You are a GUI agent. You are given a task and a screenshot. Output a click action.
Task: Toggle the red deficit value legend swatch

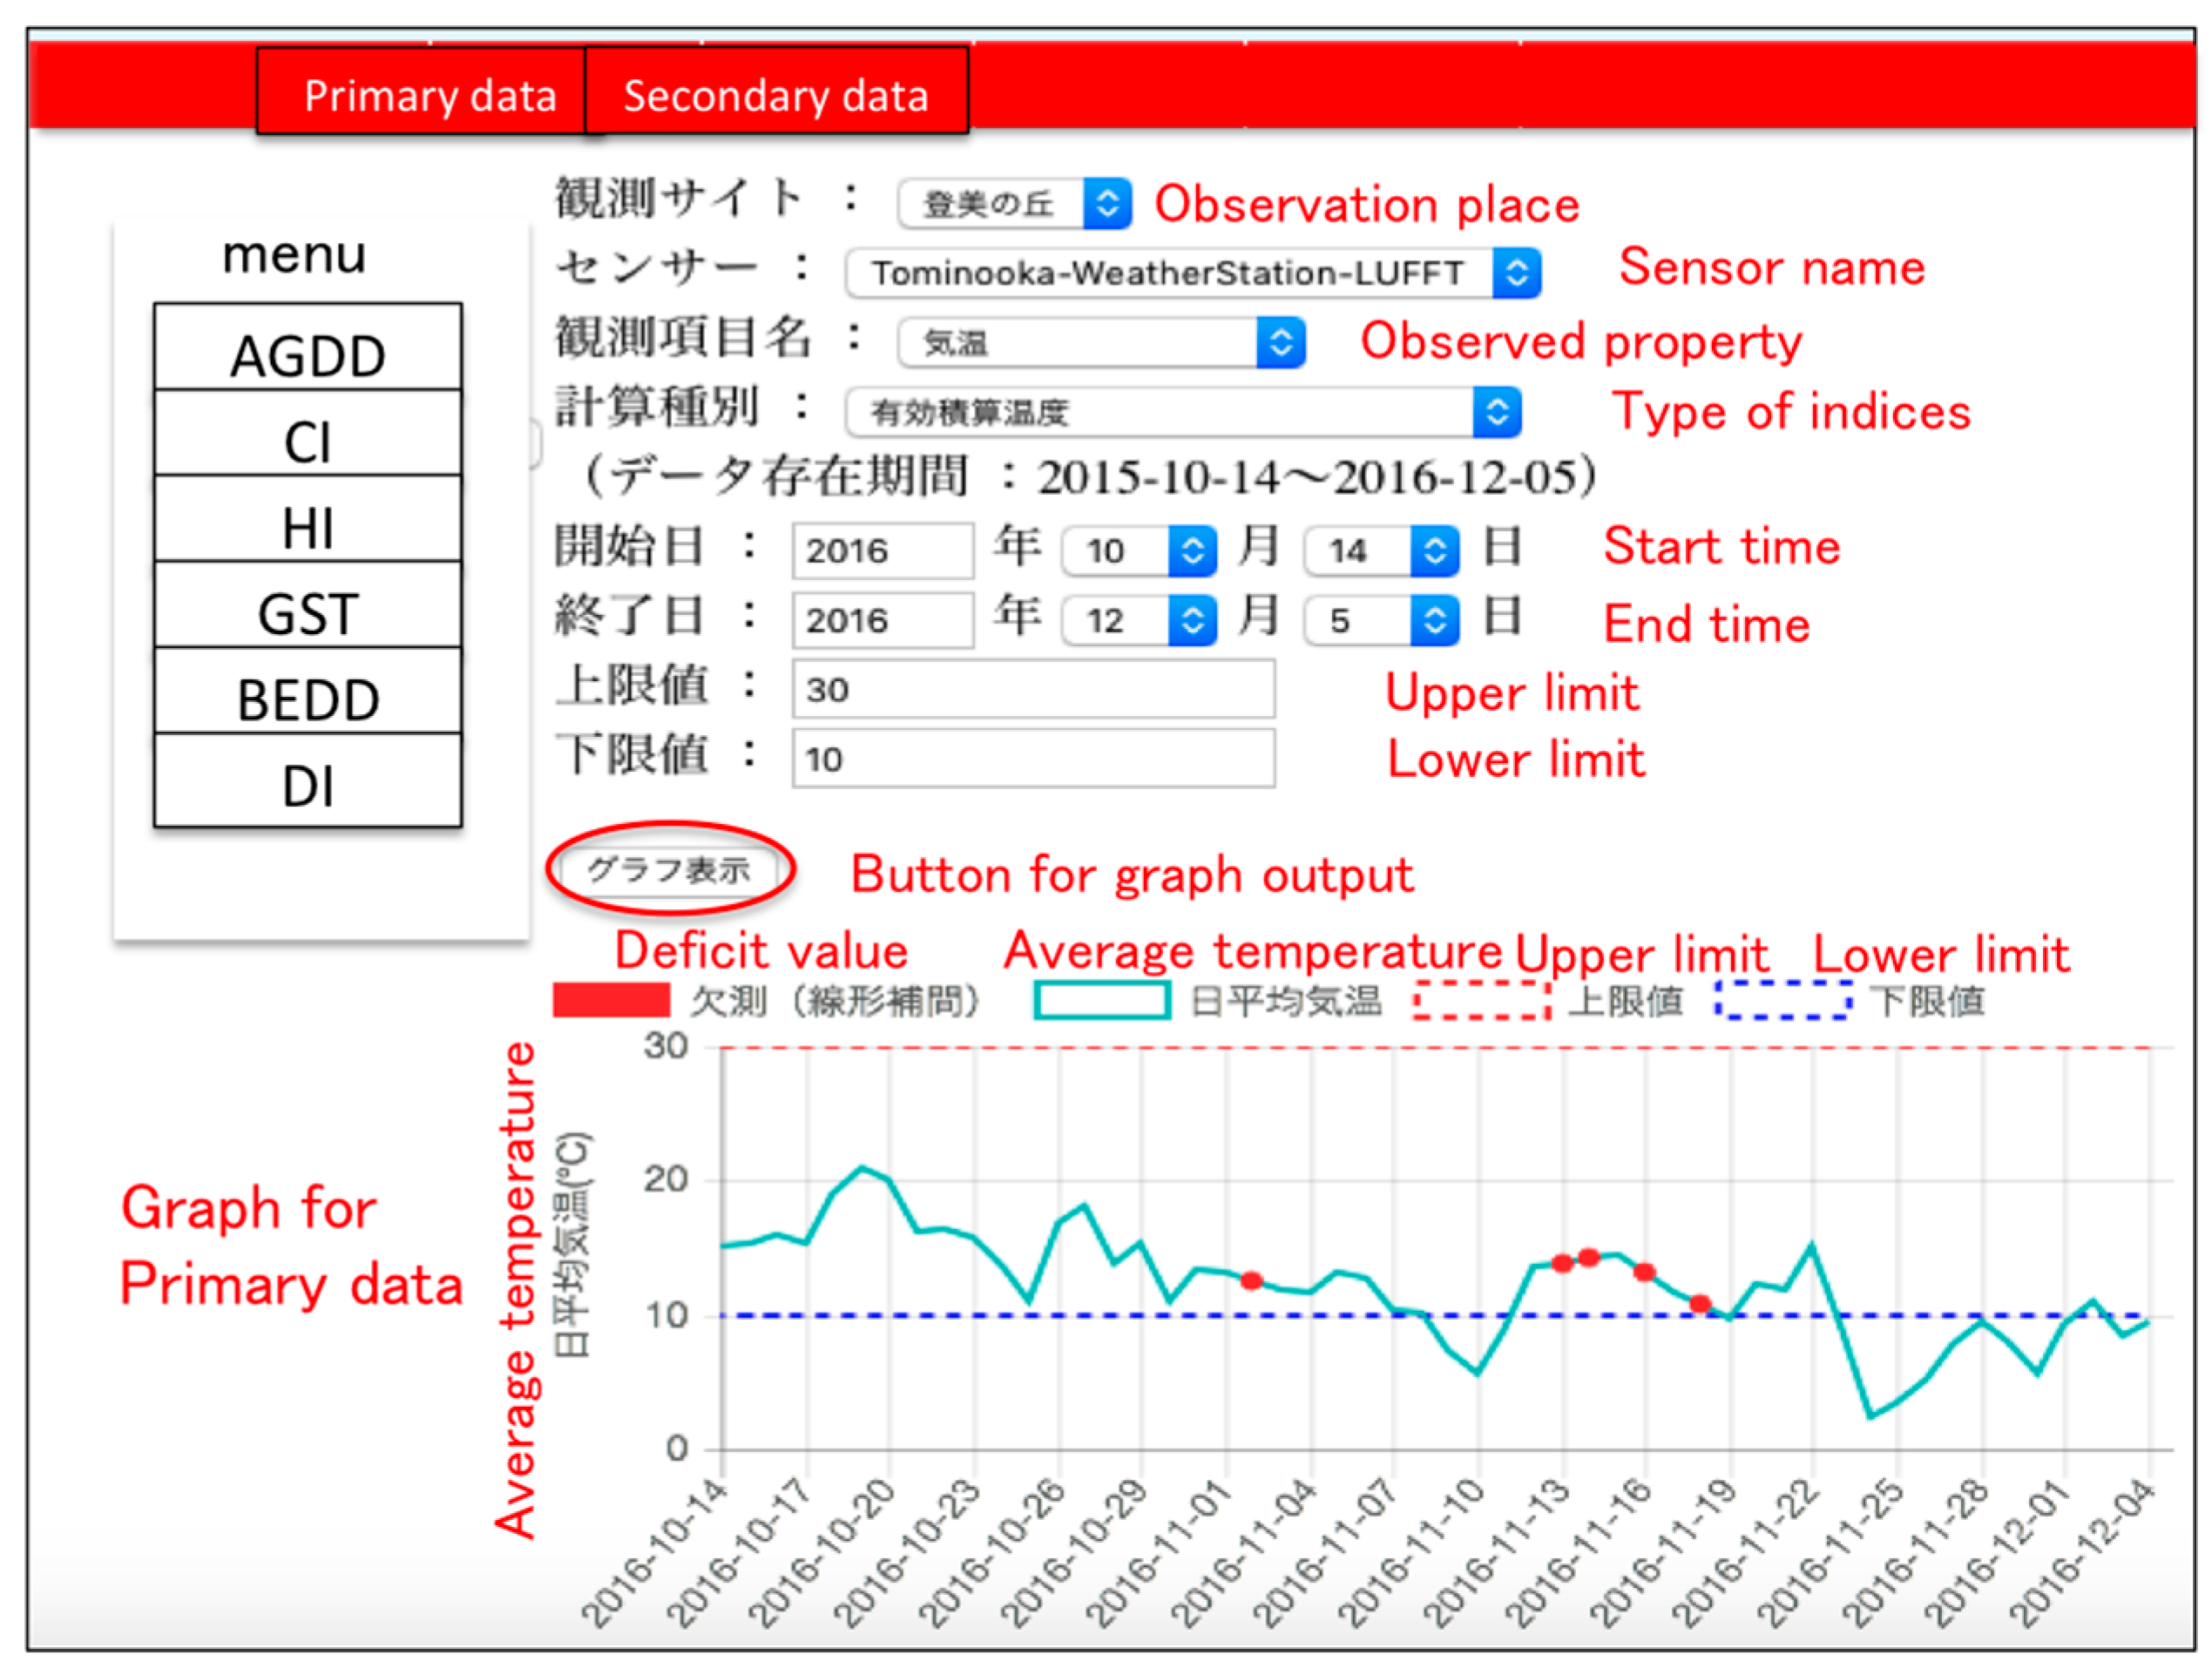click(x=611, y=1000)
